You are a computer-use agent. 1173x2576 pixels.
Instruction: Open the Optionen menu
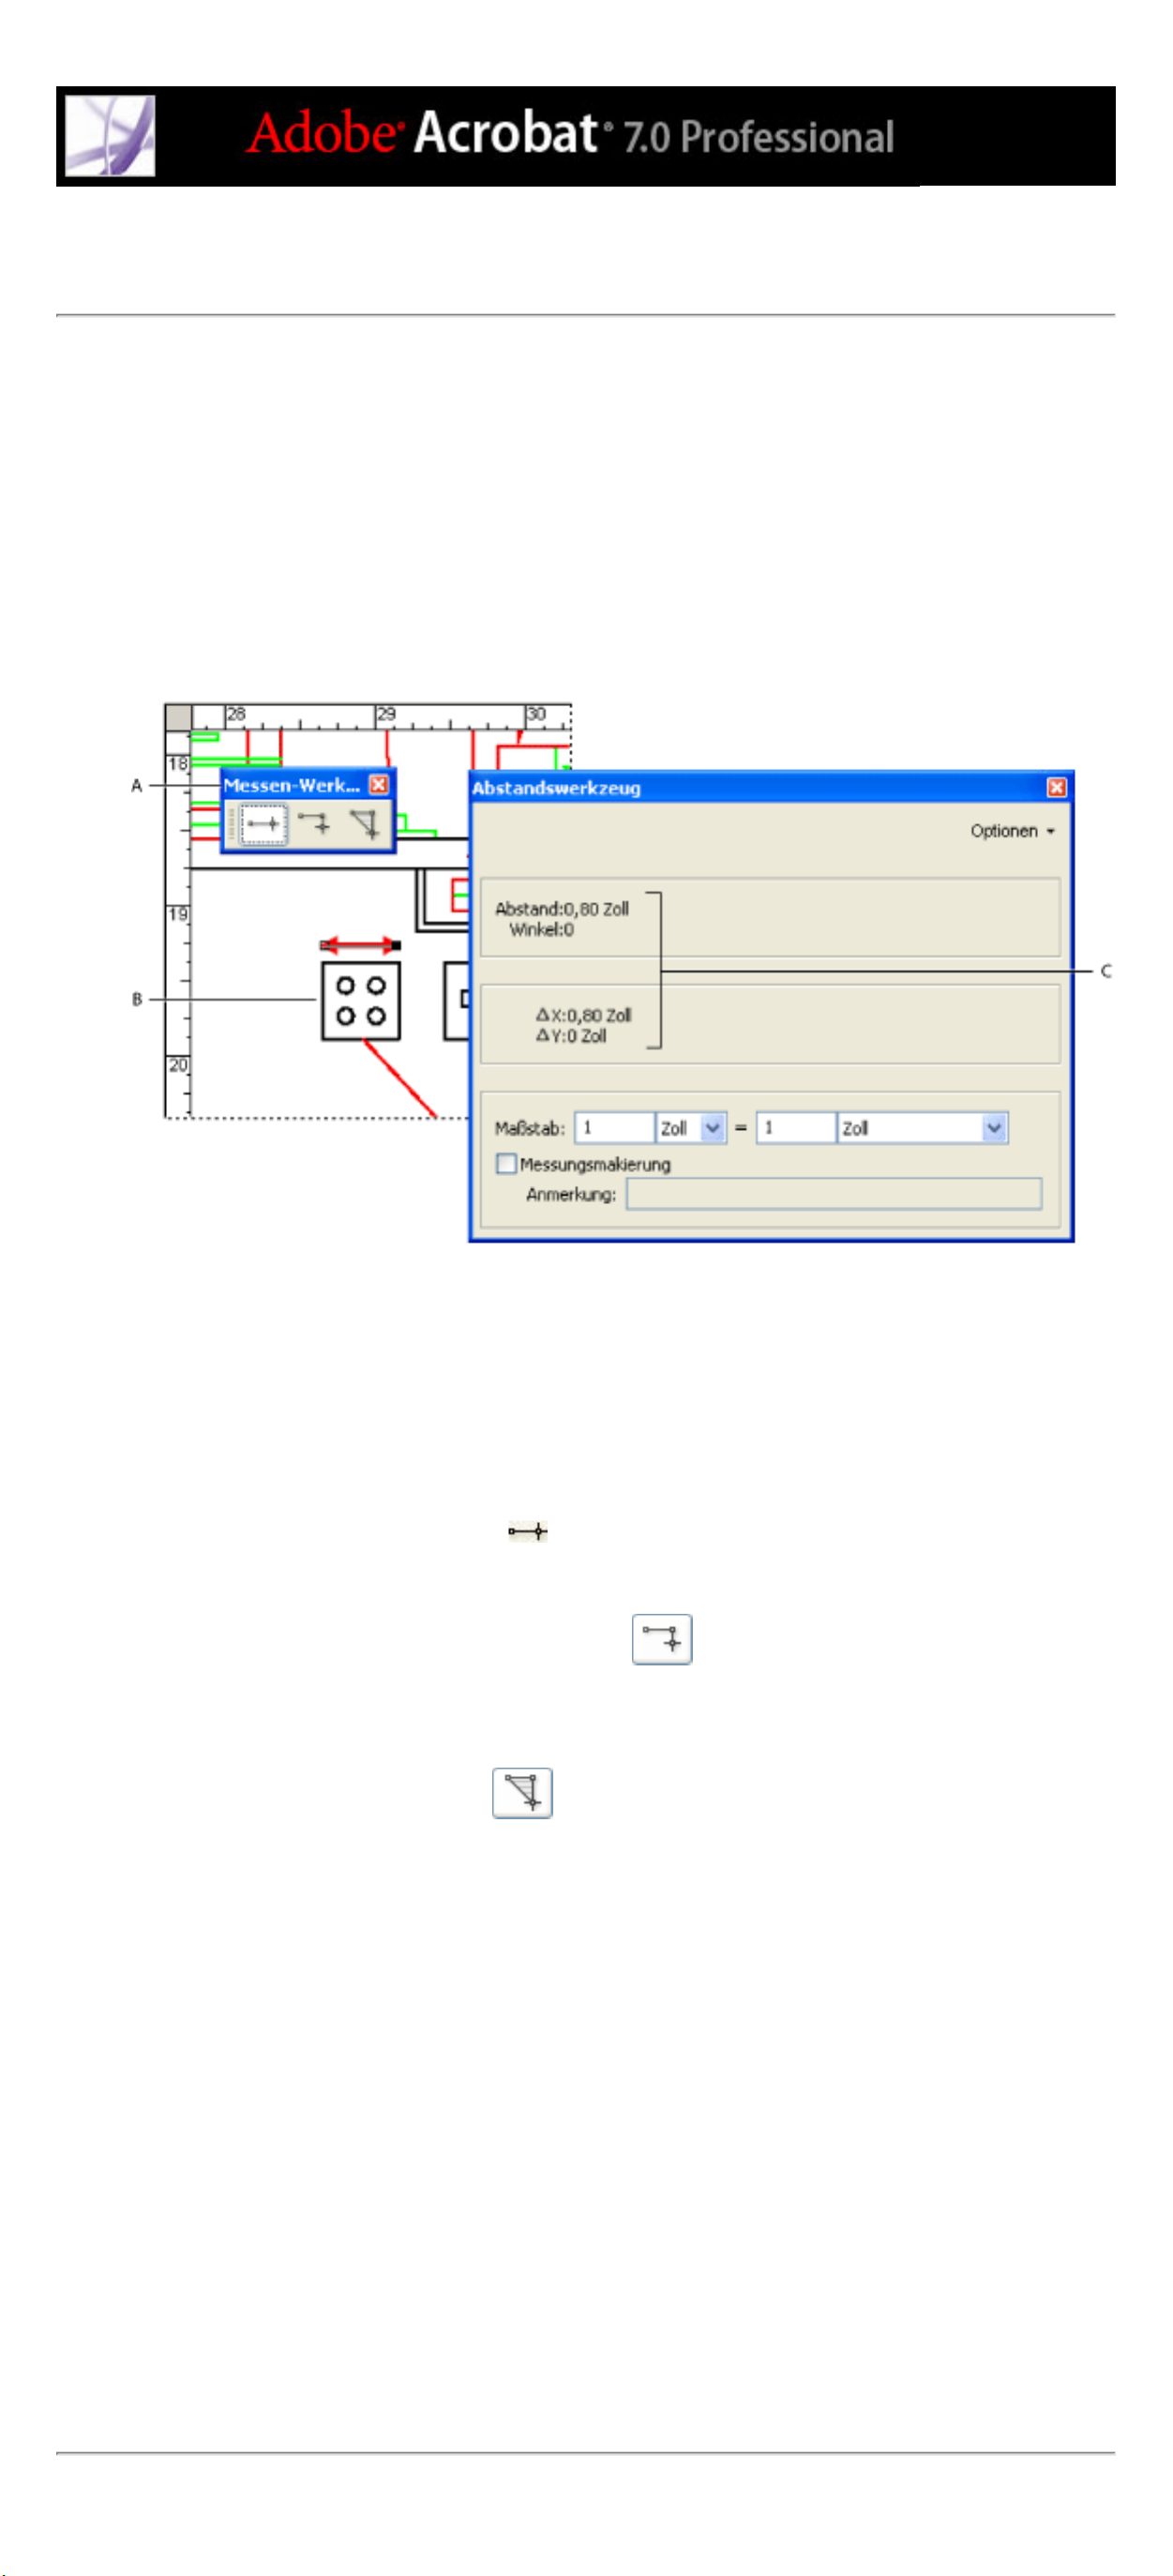(x=1012, y=831)
